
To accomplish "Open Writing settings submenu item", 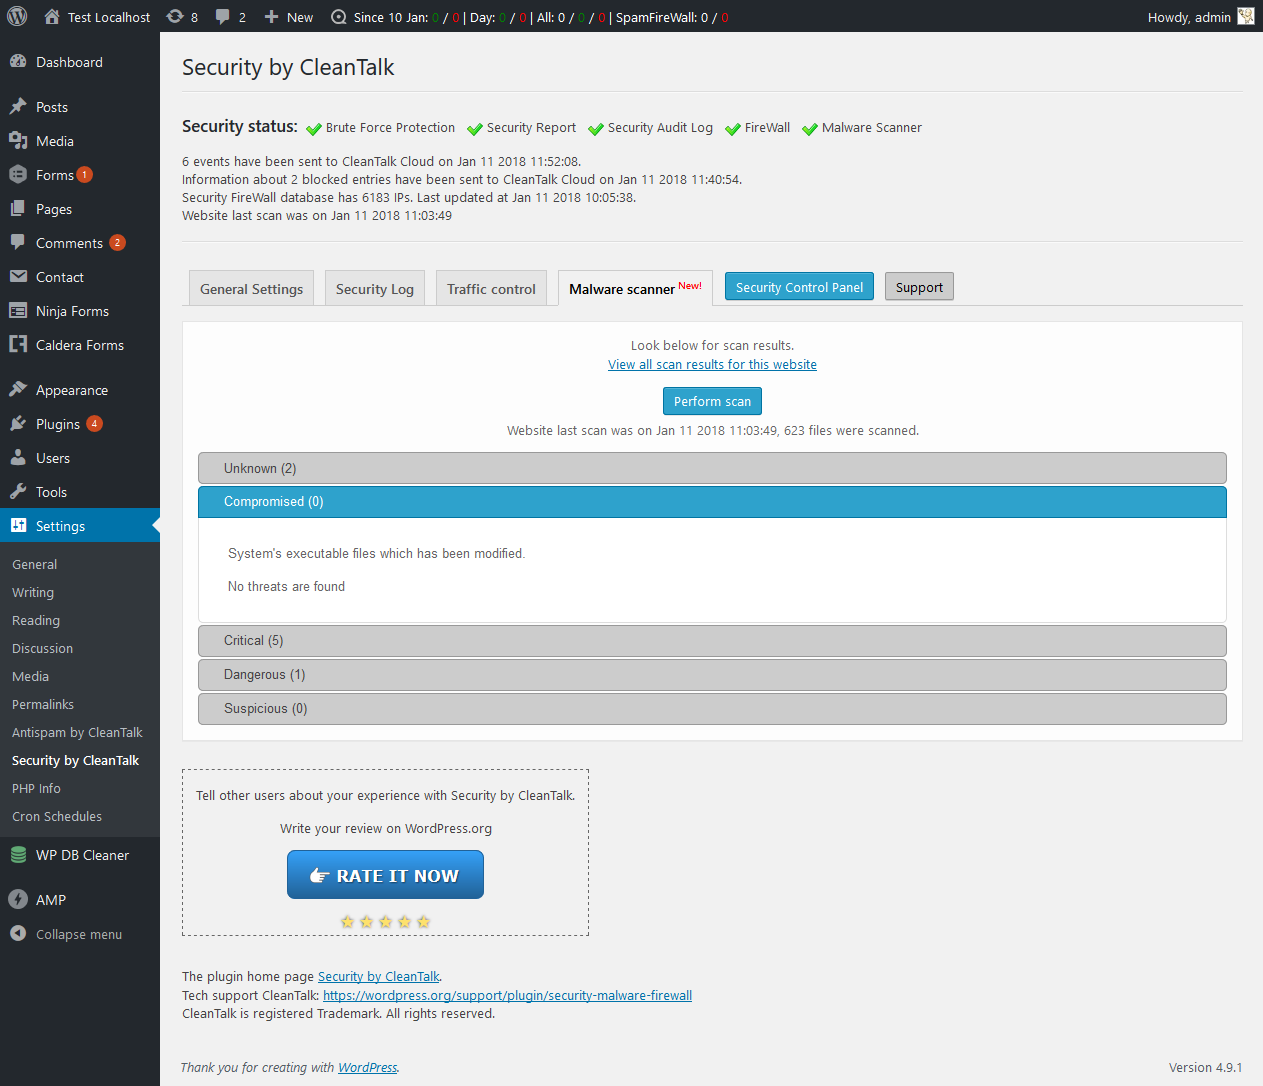I will pyautogui.click(x=33, y=593).
